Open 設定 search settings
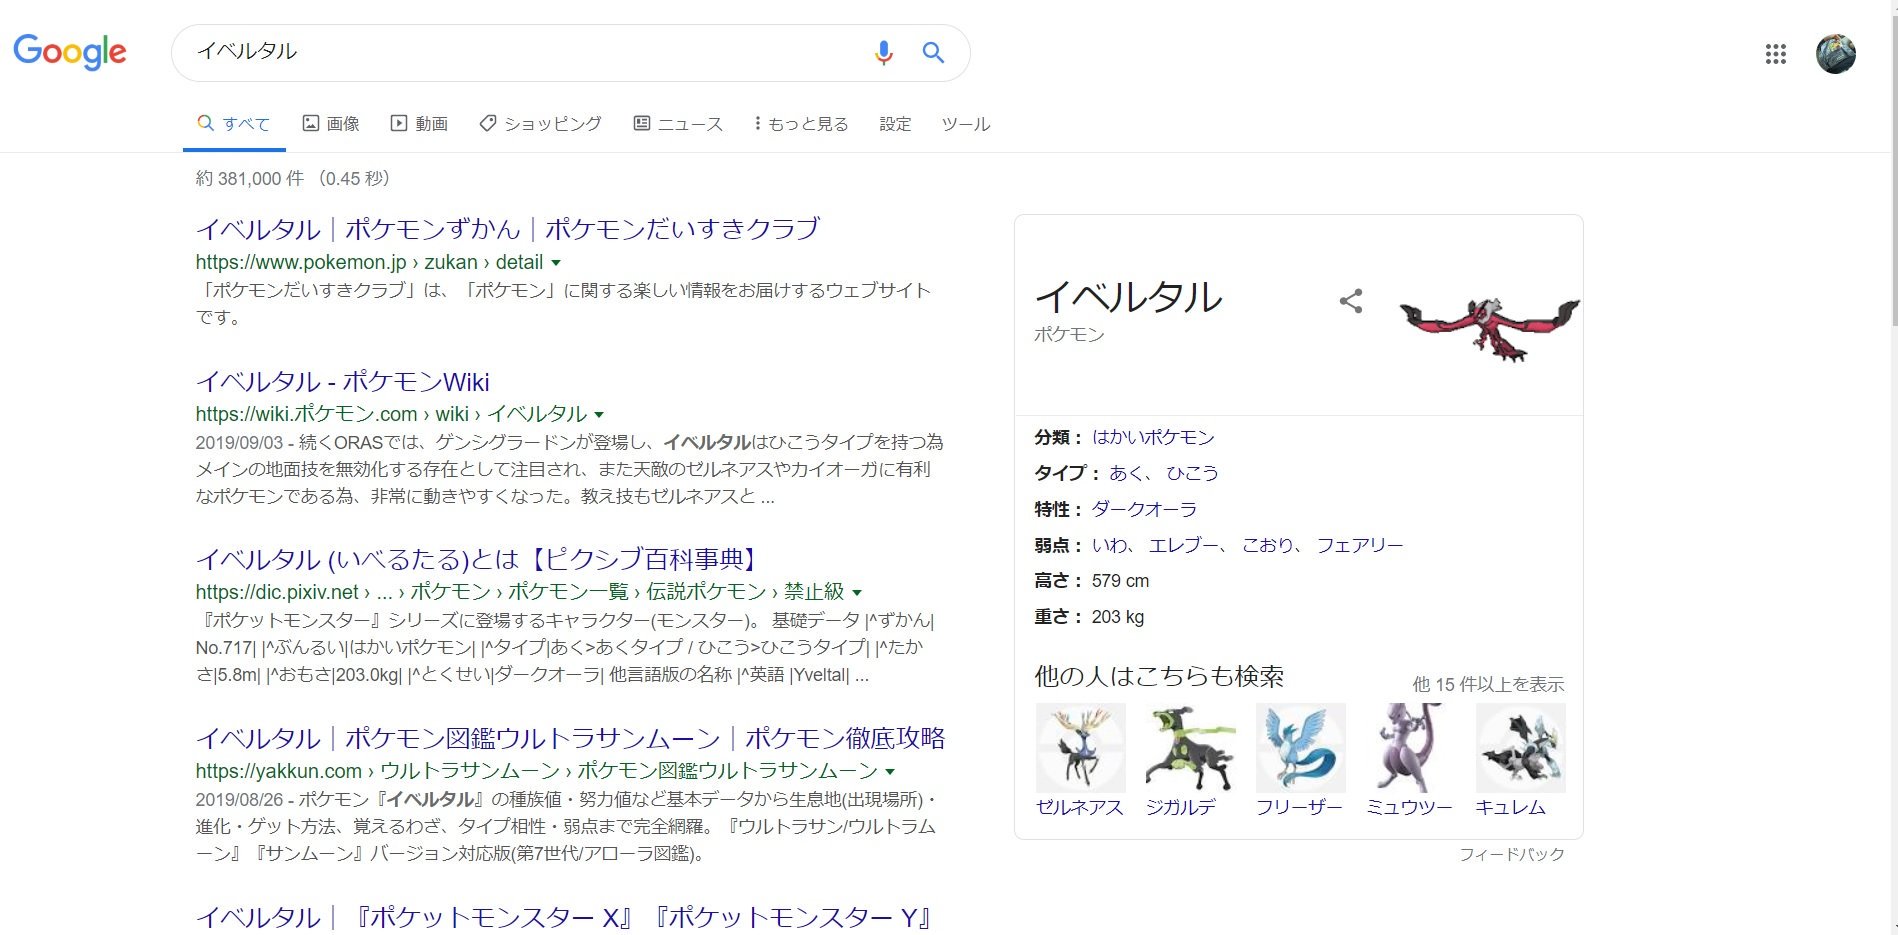The height and width of the screenshot is (935, 1898). pyautogui.click(x=895, y=124)
